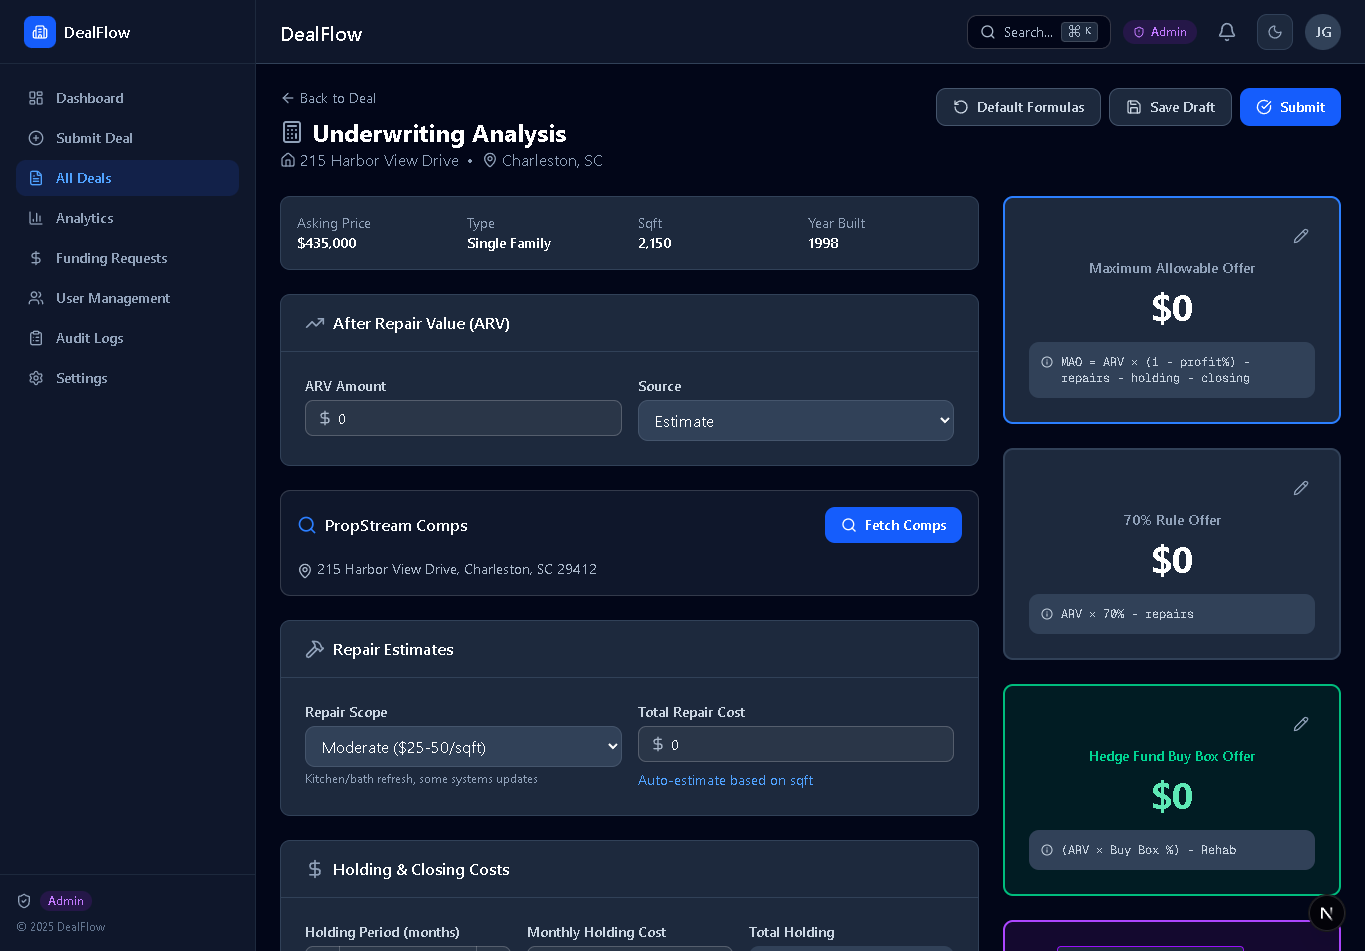Navigate to Funding Requests

[x=110, y=258]
